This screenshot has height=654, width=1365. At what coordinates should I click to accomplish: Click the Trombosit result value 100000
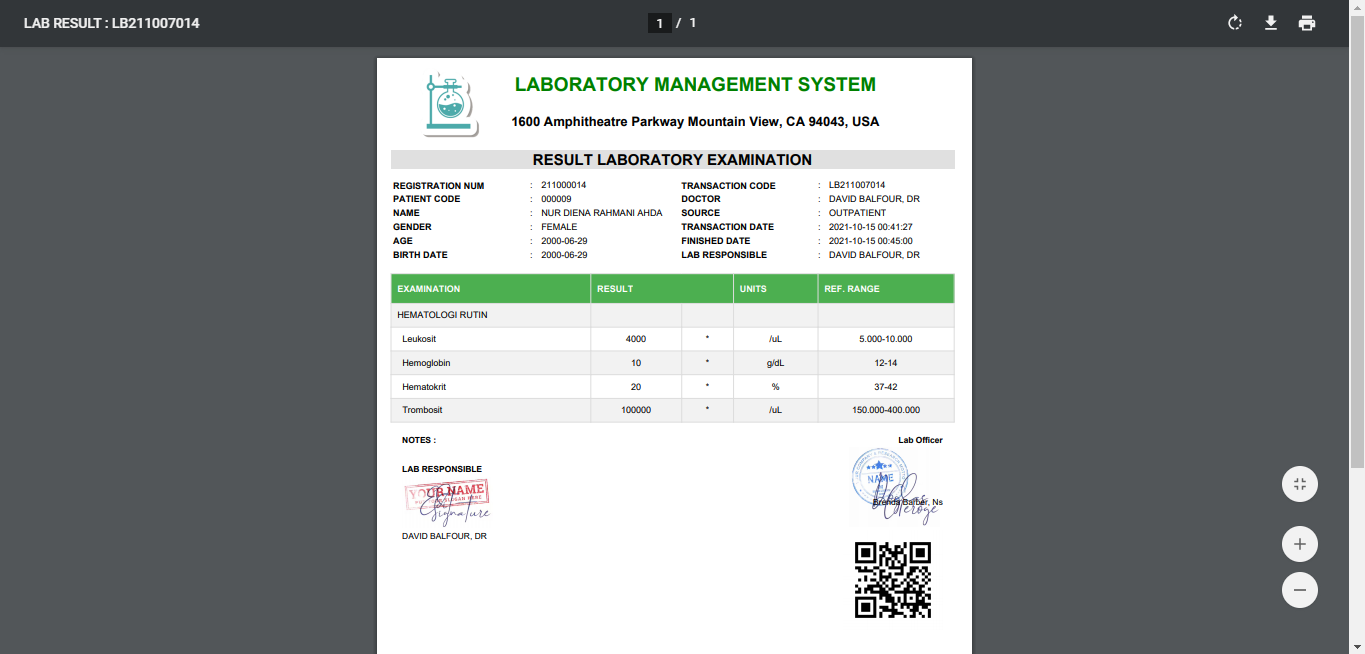(636, 410)
